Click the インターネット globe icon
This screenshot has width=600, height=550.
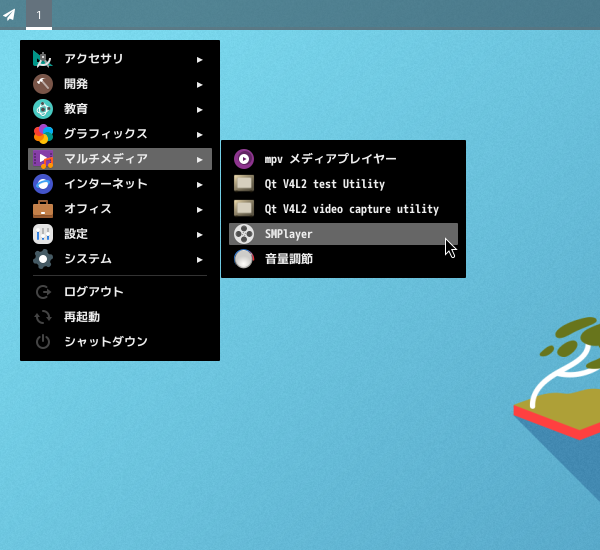point(43,184)
